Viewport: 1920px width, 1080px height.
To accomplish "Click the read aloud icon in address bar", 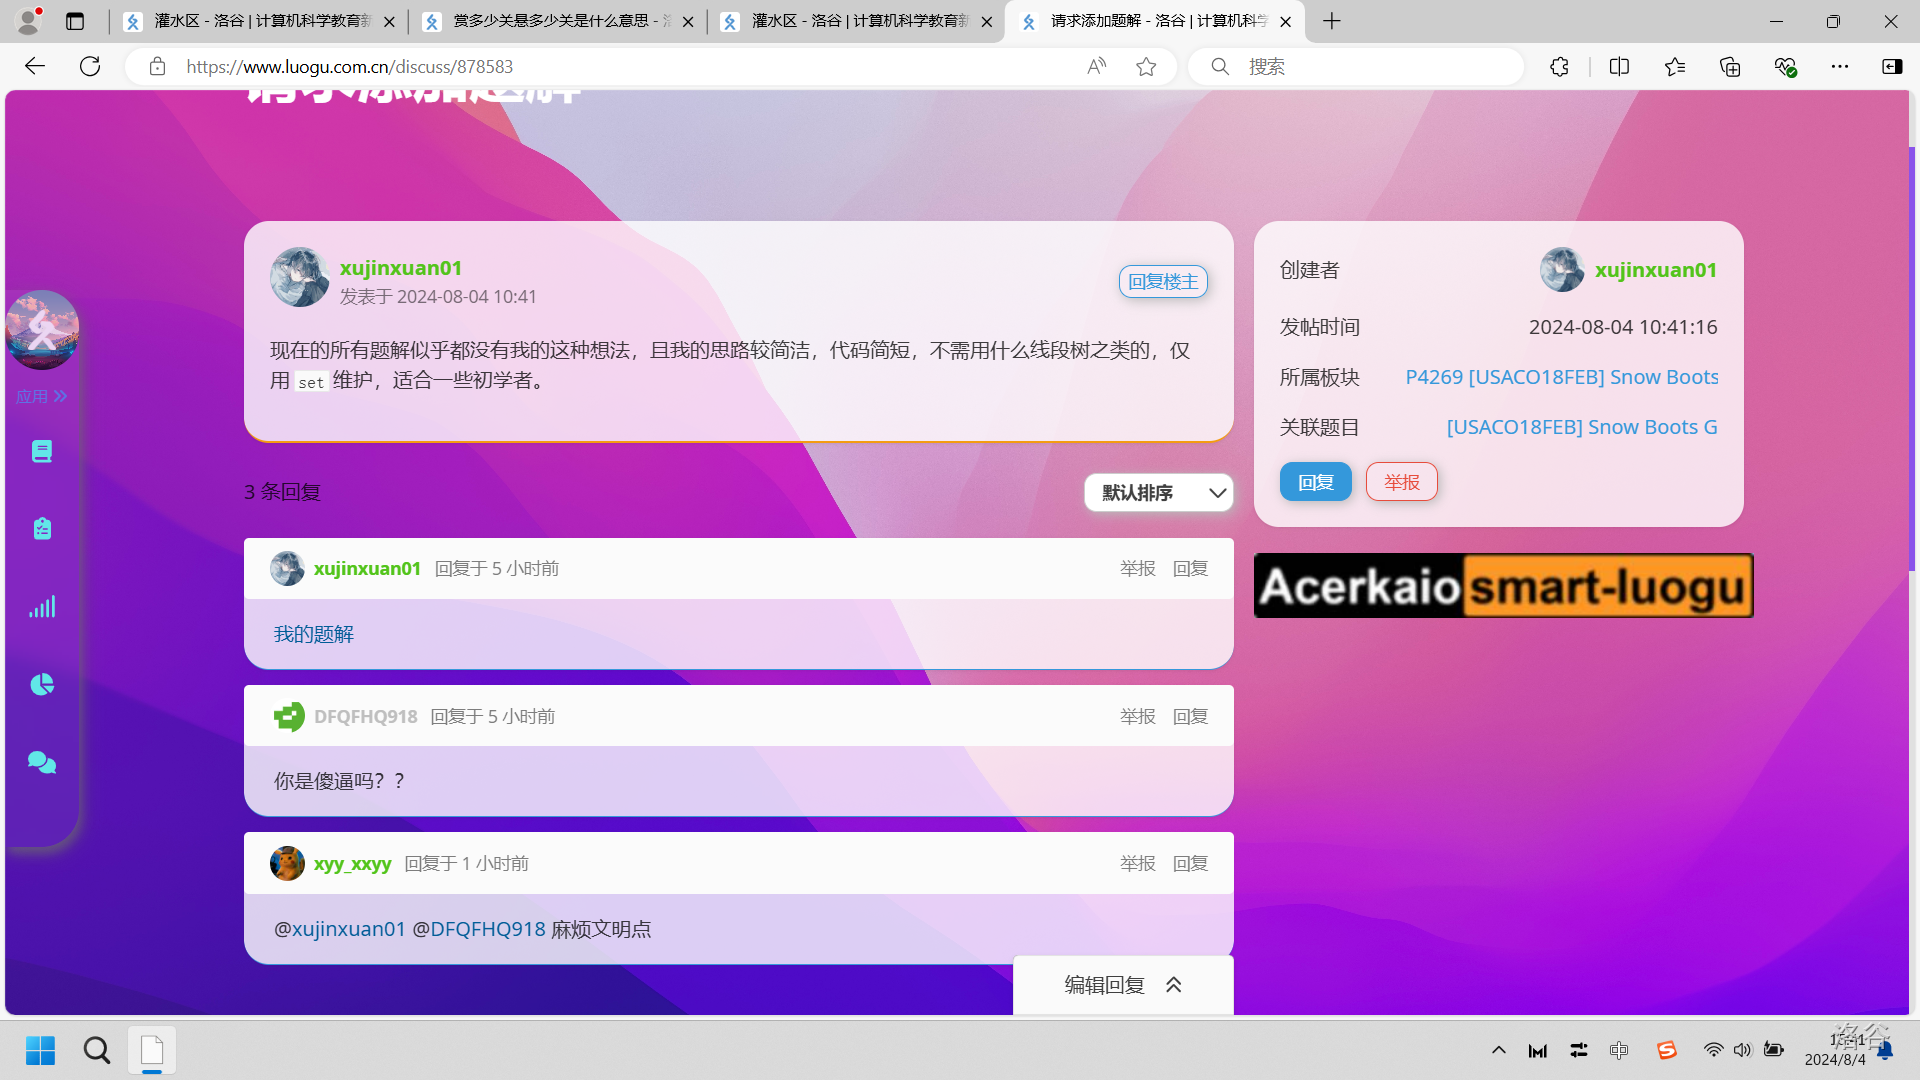I will click(x=1097, y=67).
